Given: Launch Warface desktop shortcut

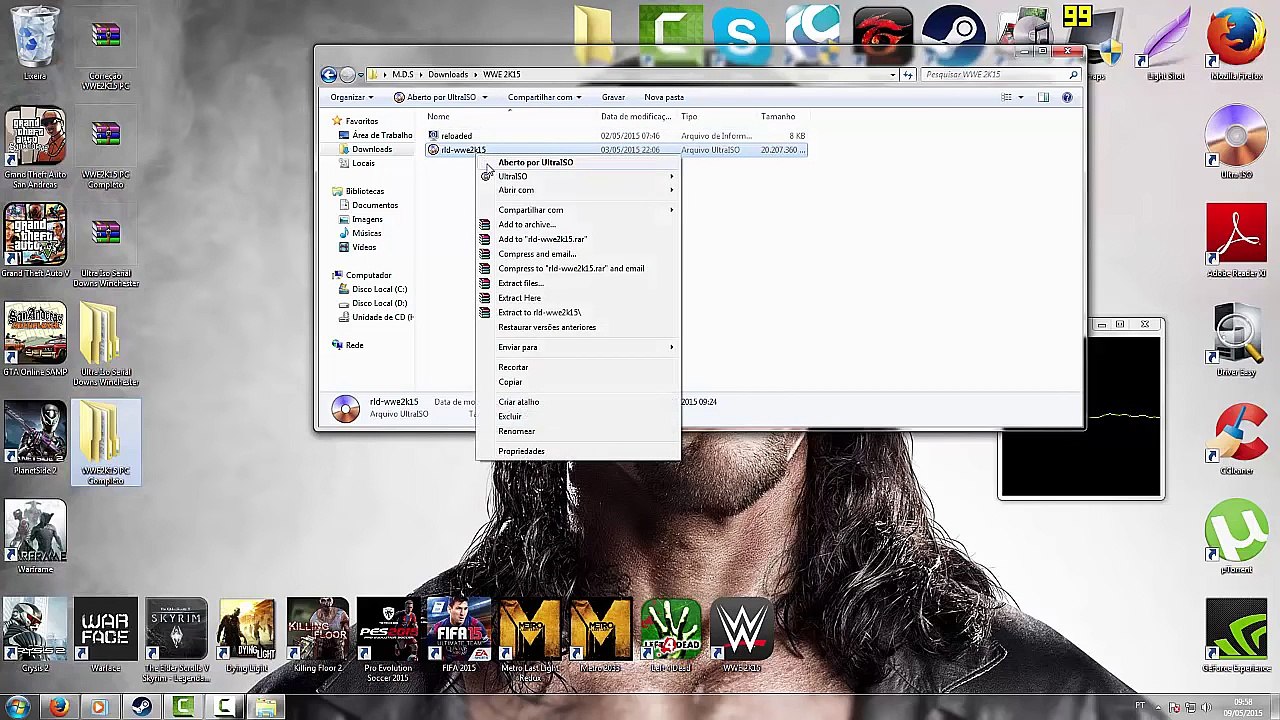Looking at the screenshot, I should click(105, 636).
